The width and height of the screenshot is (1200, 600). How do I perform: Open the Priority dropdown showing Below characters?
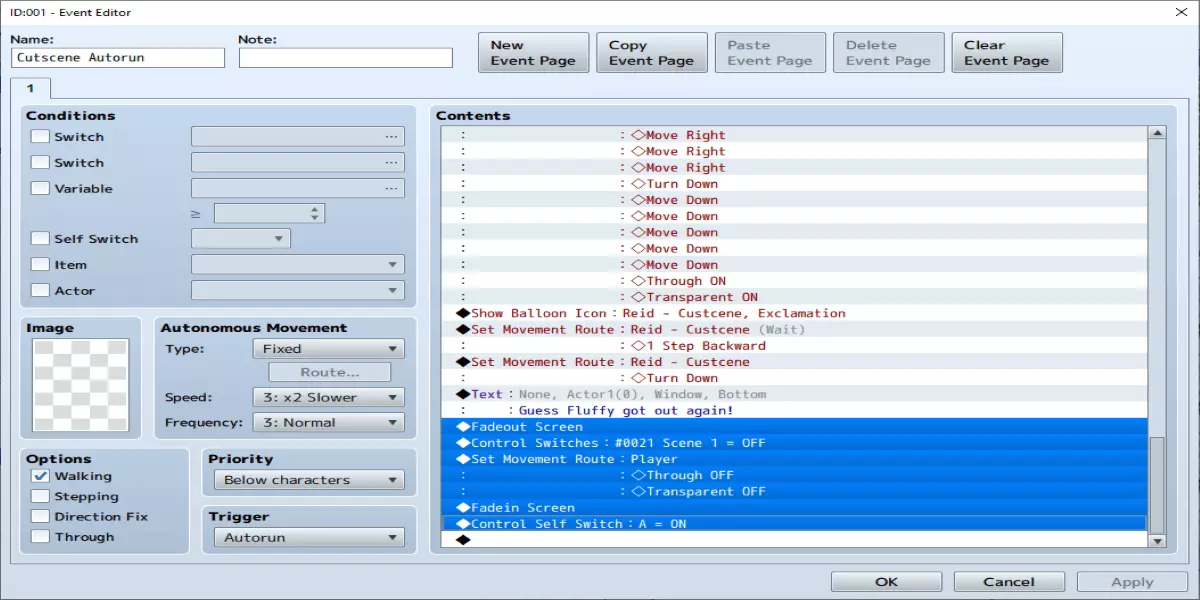pos(308,480)
